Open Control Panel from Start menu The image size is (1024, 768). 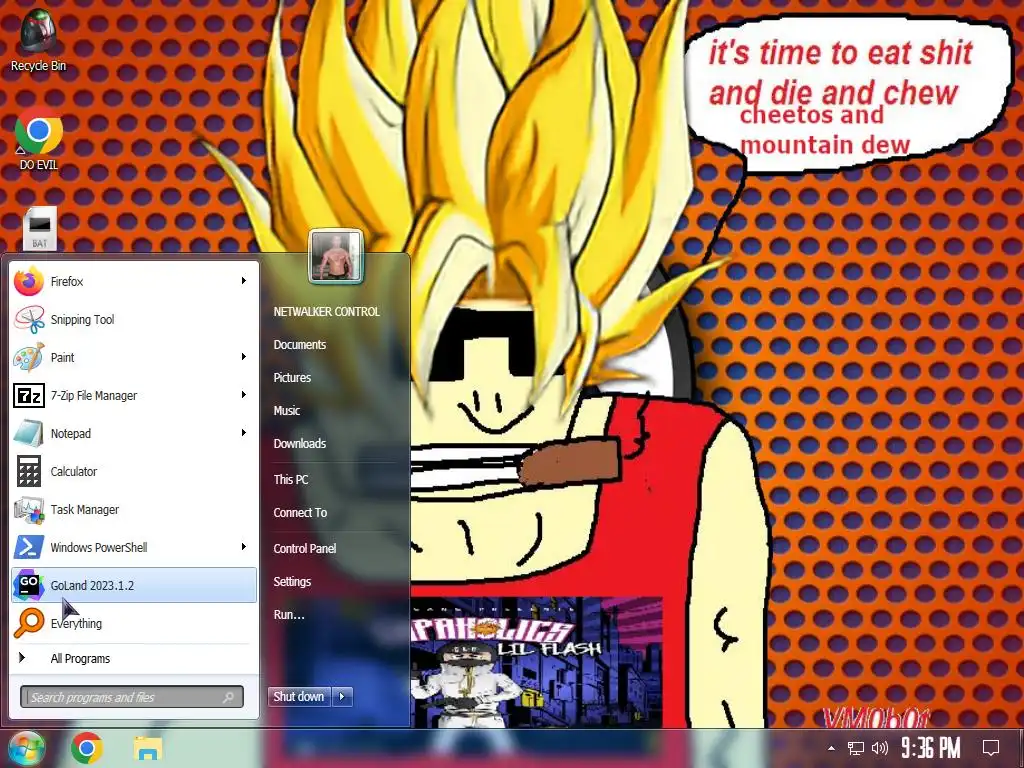(305, 549)
